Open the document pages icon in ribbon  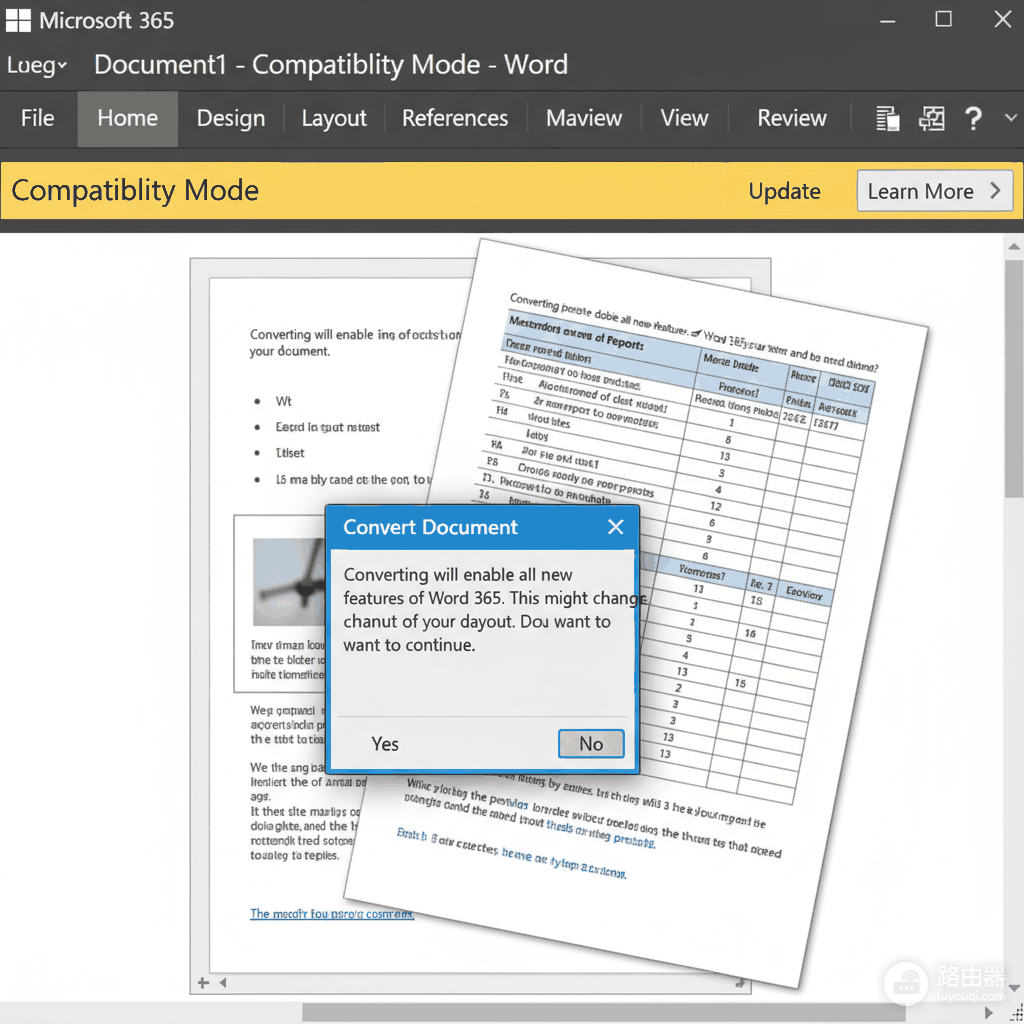(x=887, y=118)
